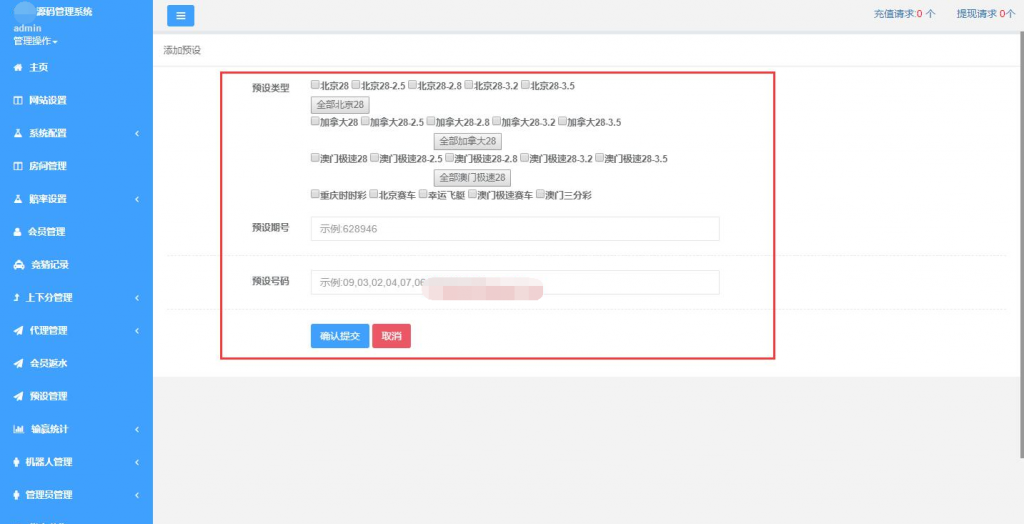Viewport: 1024px width, 524px height.
Task: Expand the 系统配置 submenu arrow
Action: 137,133
